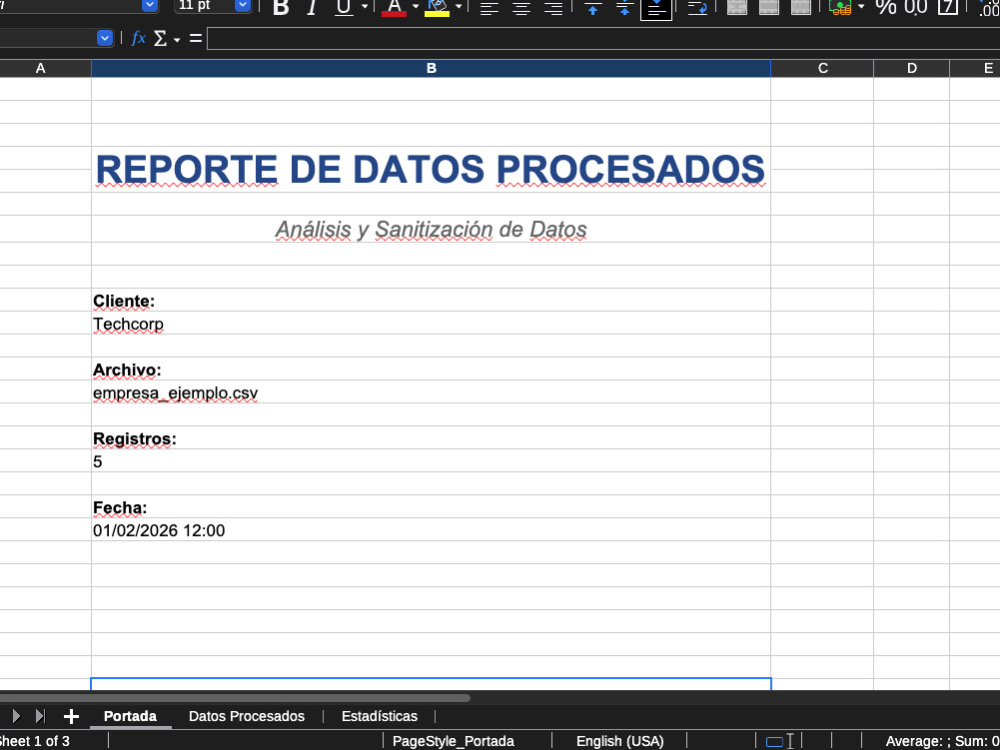Format cell as date

point(948,8)
